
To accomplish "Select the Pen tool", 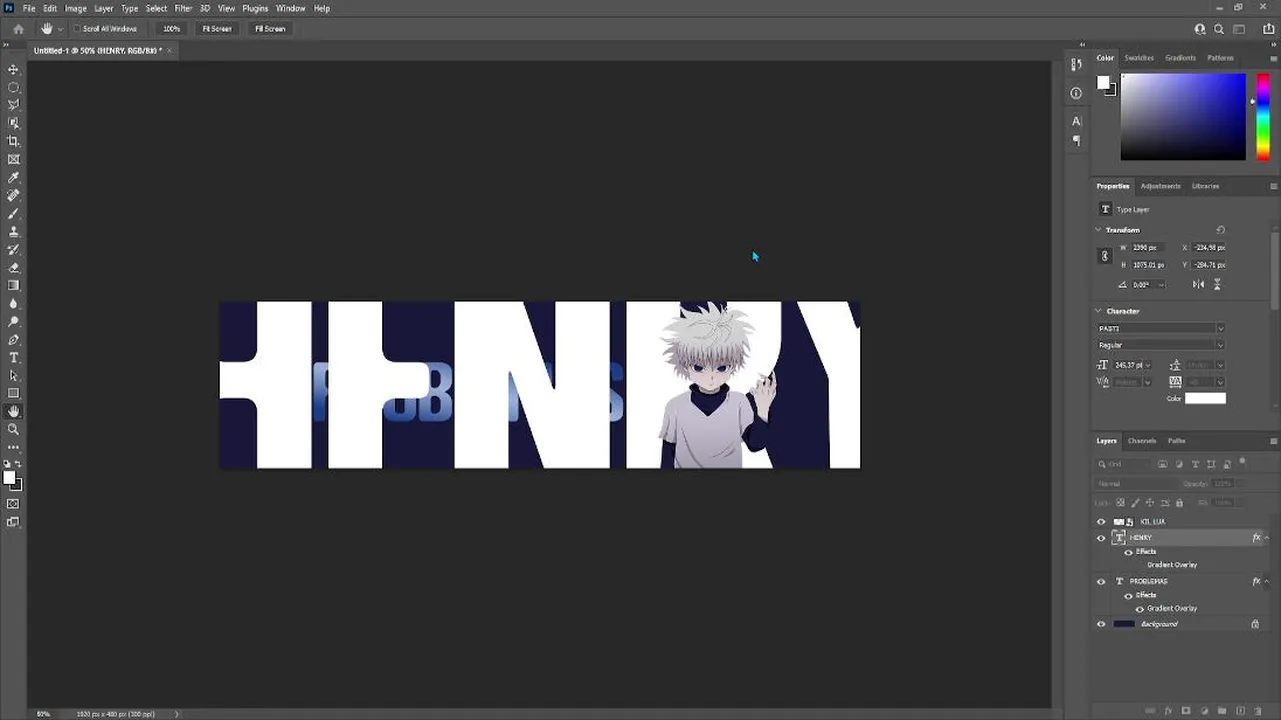I will point(14,340).
